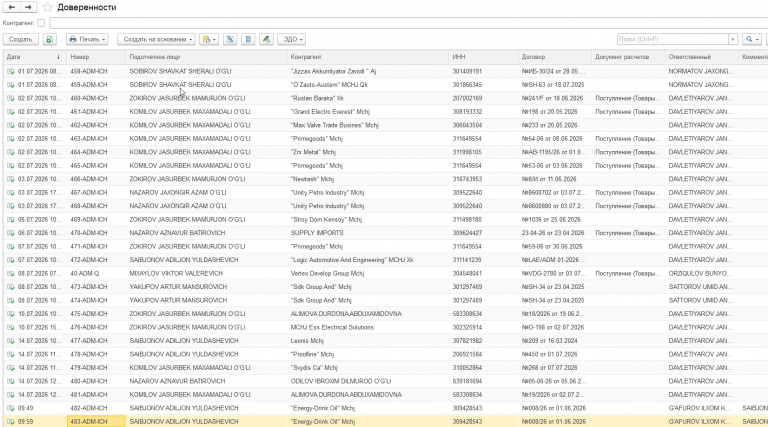Open the Печать dropdown menu
This screenshot has height=427, width=768.
(x=87, y=39)
